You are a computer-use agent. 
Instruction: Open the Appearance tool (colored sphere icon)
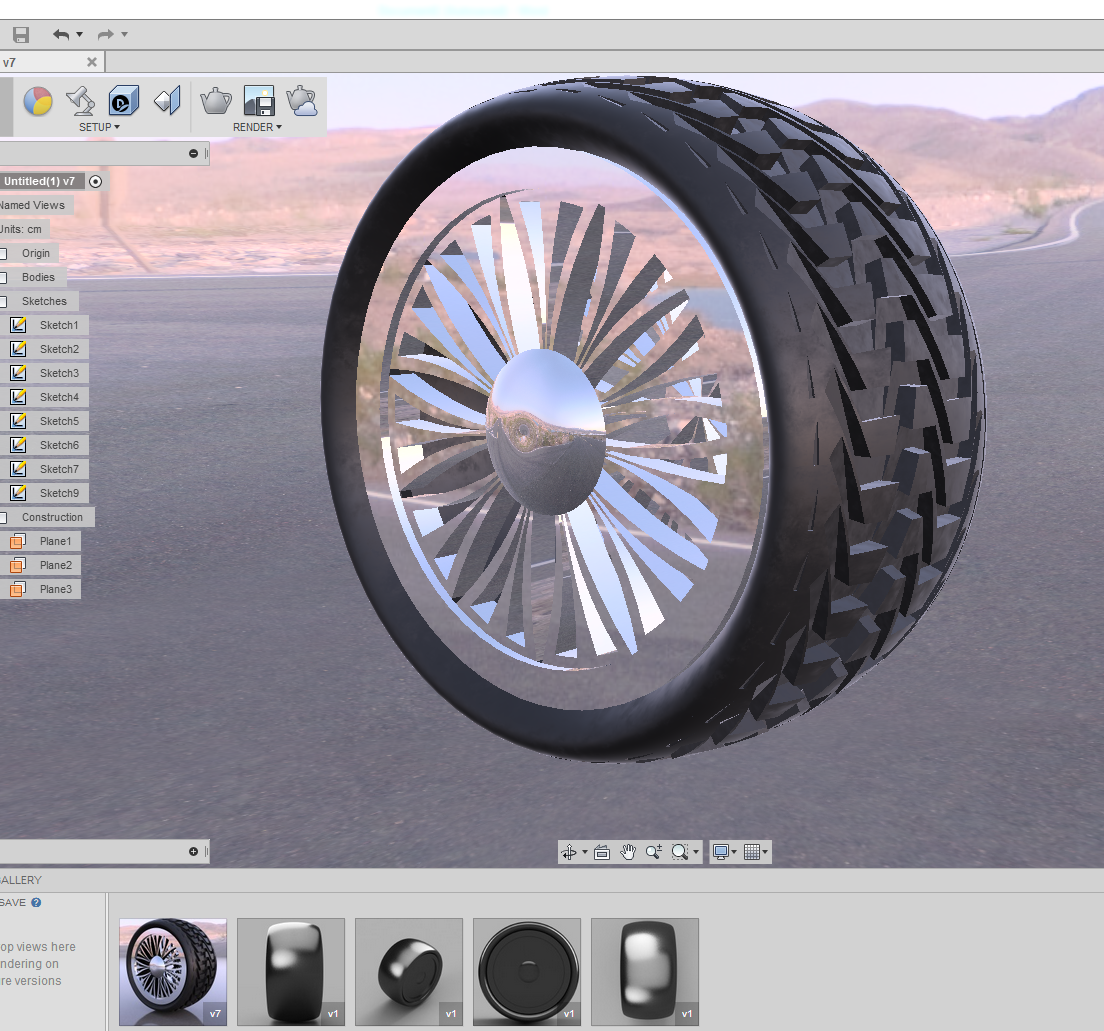coord(38,100)
